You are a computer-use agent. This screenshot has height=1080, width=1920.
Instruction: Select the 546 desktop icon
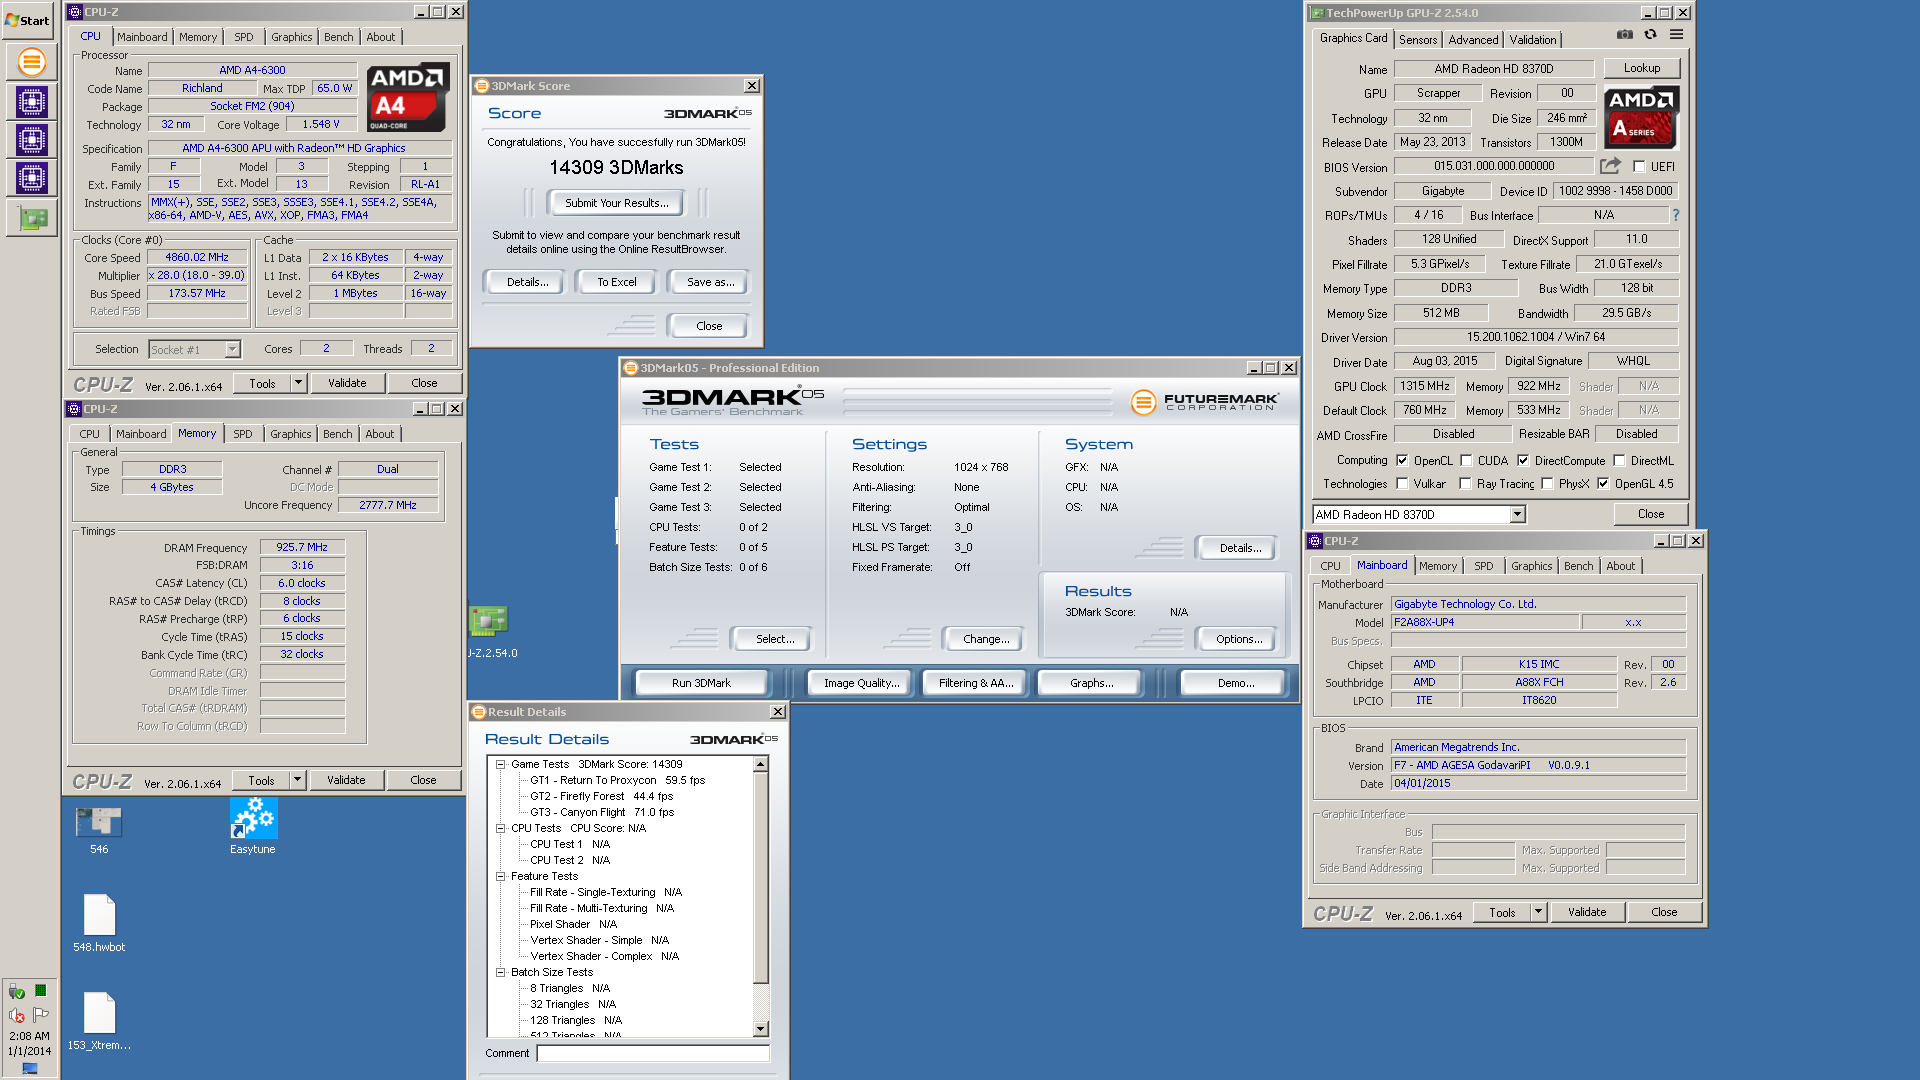[x=99, y=830]
